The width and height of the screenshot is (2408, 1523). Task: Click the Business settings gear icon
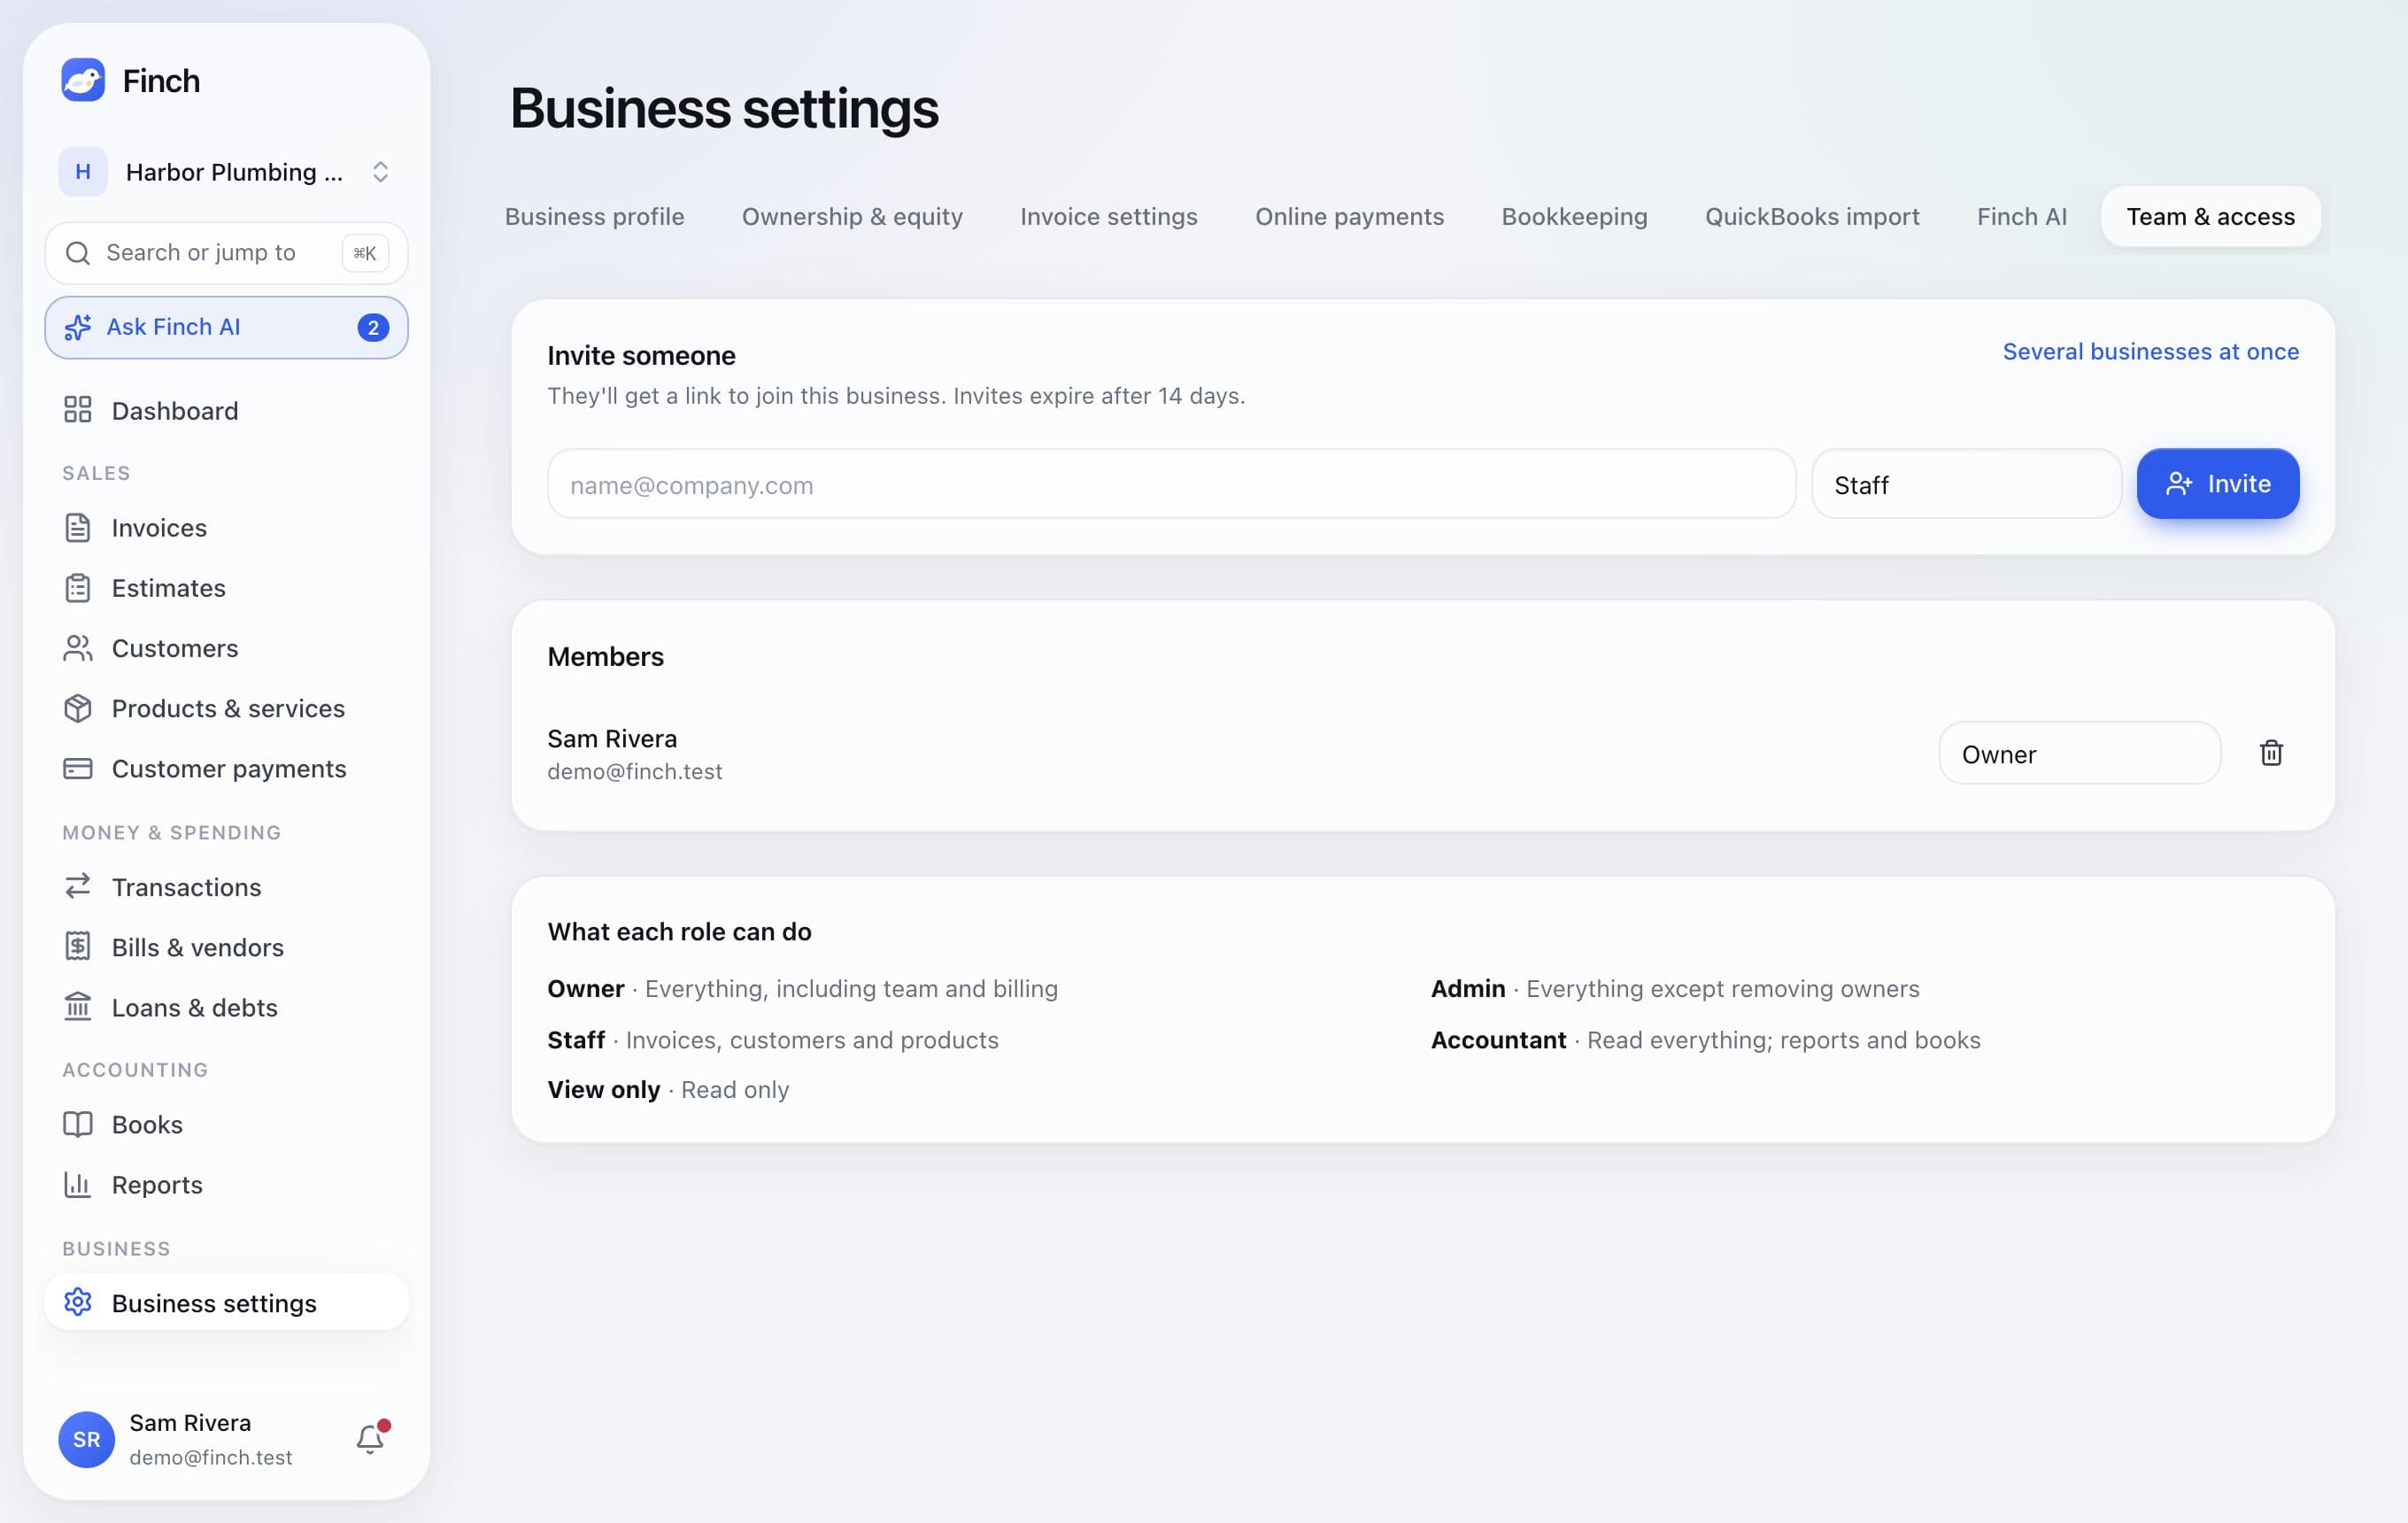click(x=78, y=1302)
